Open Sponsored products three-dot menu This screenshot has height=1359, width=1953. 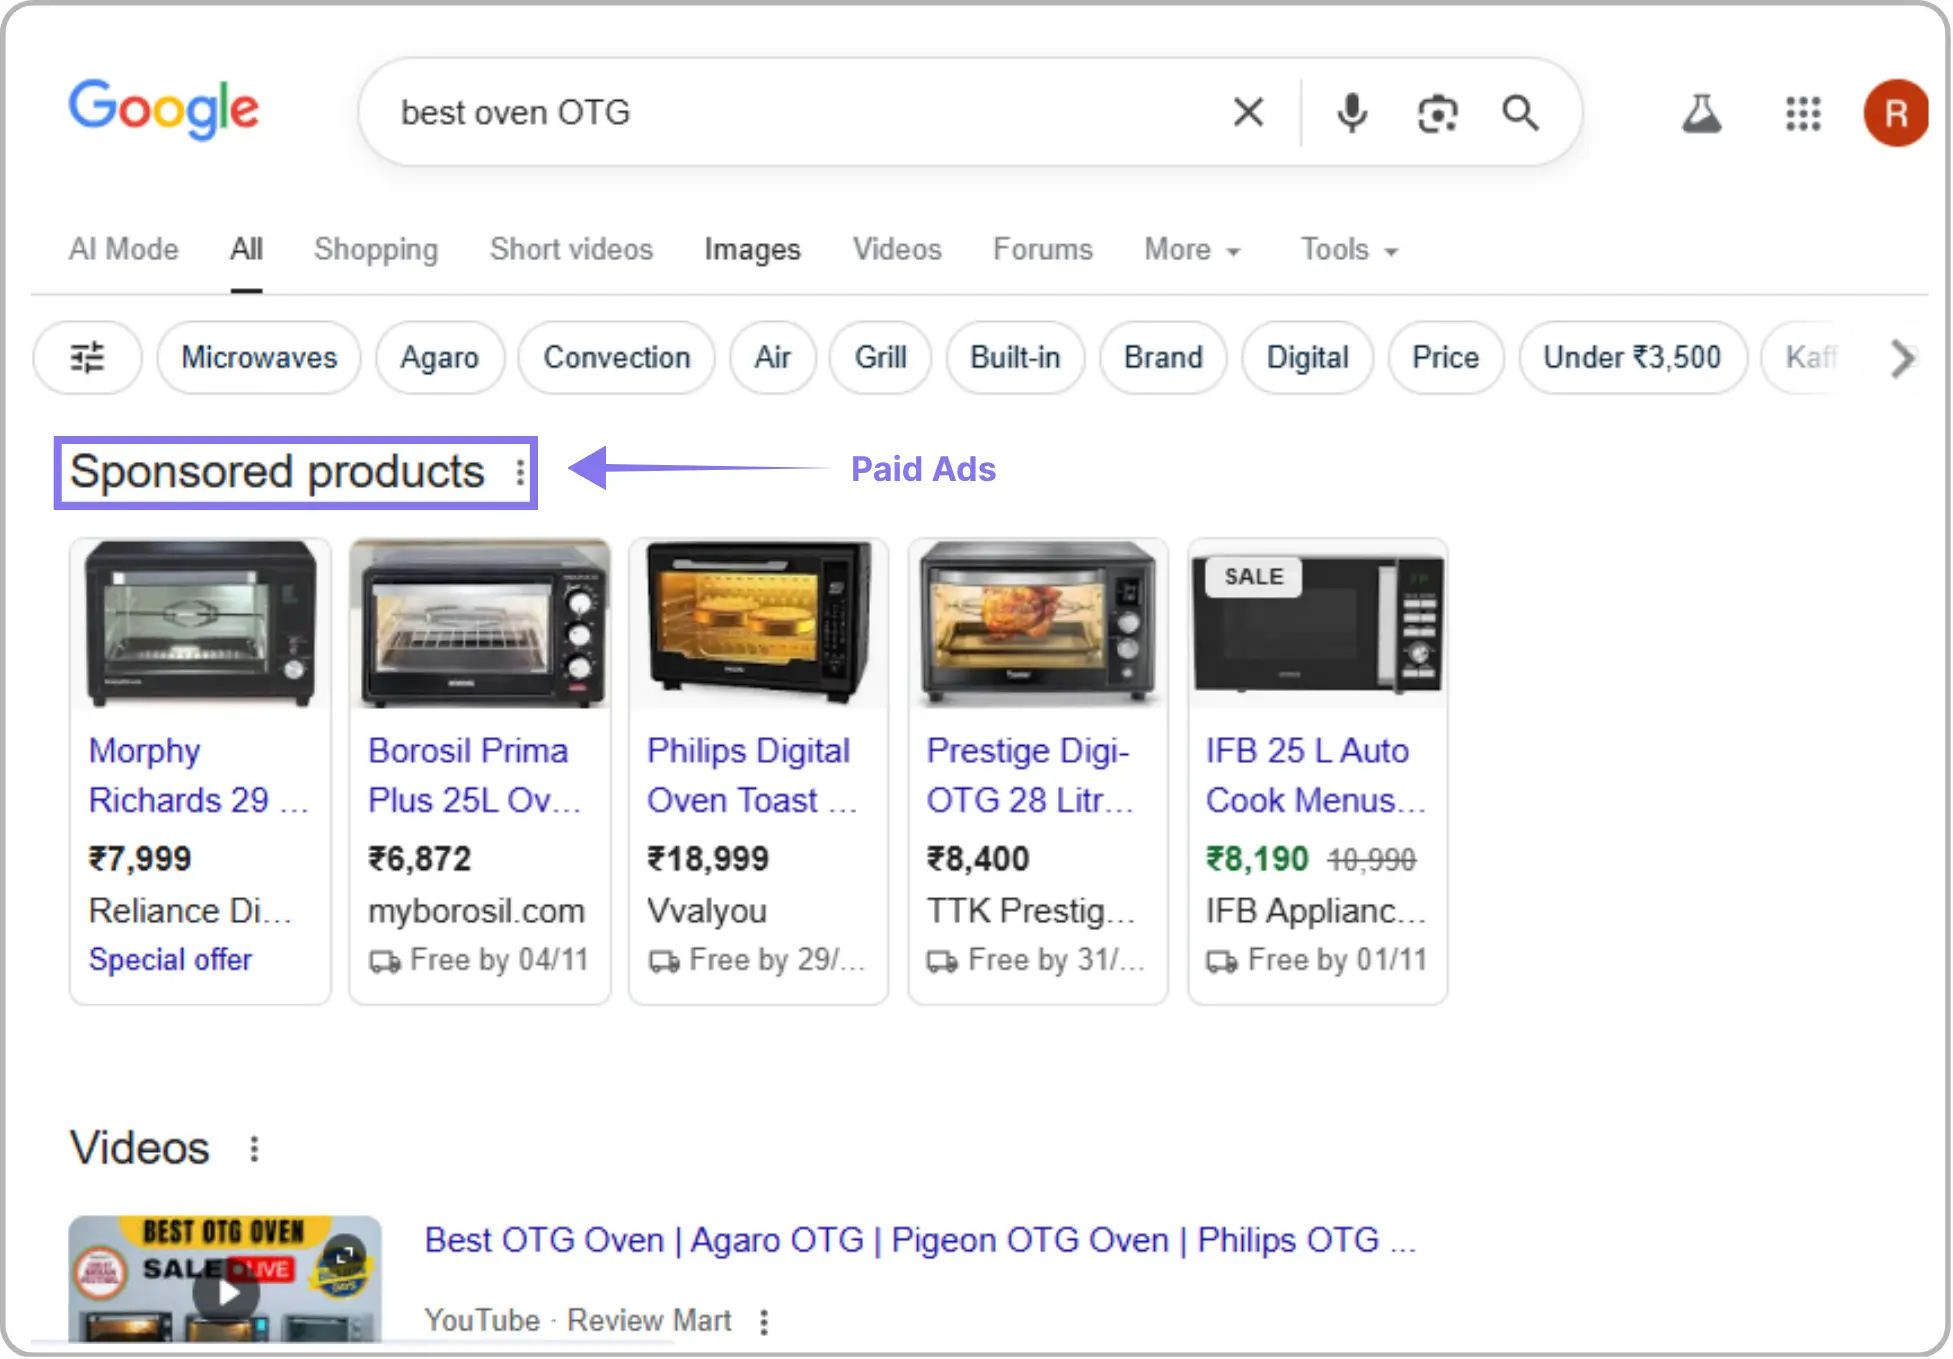coord(520,472)
